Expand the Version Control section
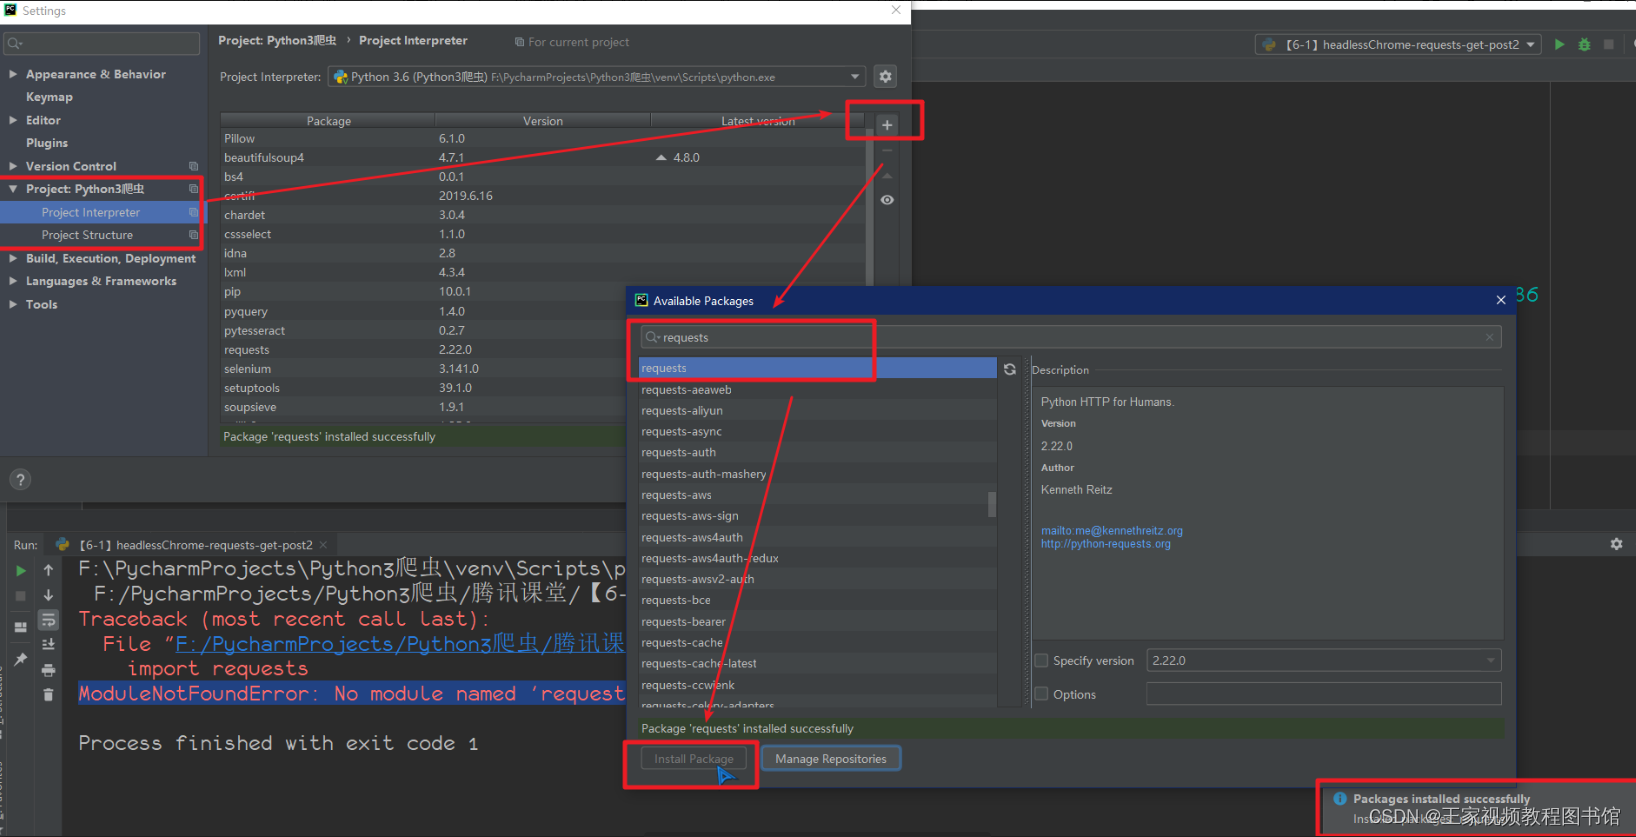The image size is (1636, 837). (x=13, y=166)
